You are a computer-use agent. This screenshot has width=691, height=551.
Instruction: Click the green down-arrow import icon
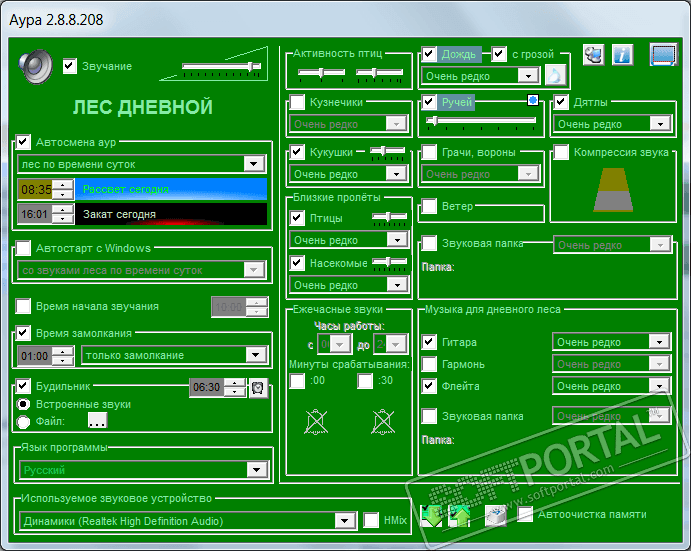[x=431, y=515]
